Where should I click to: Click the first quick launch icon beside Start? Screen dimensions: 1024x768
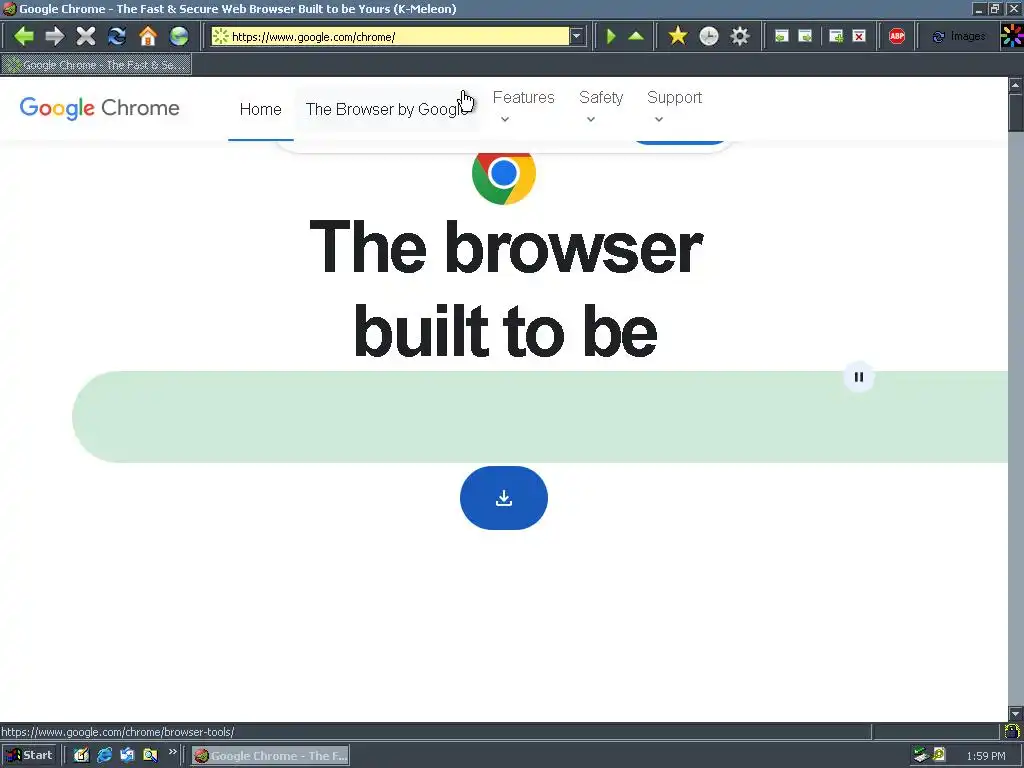(x=82, y=756)
